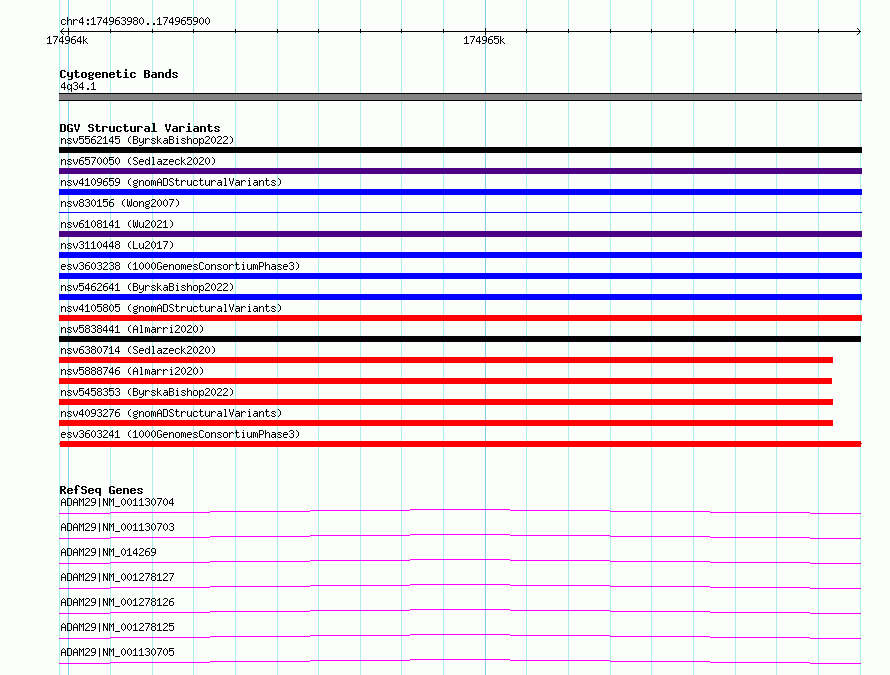Click the red bar under nsv5458353

point(446,402)
